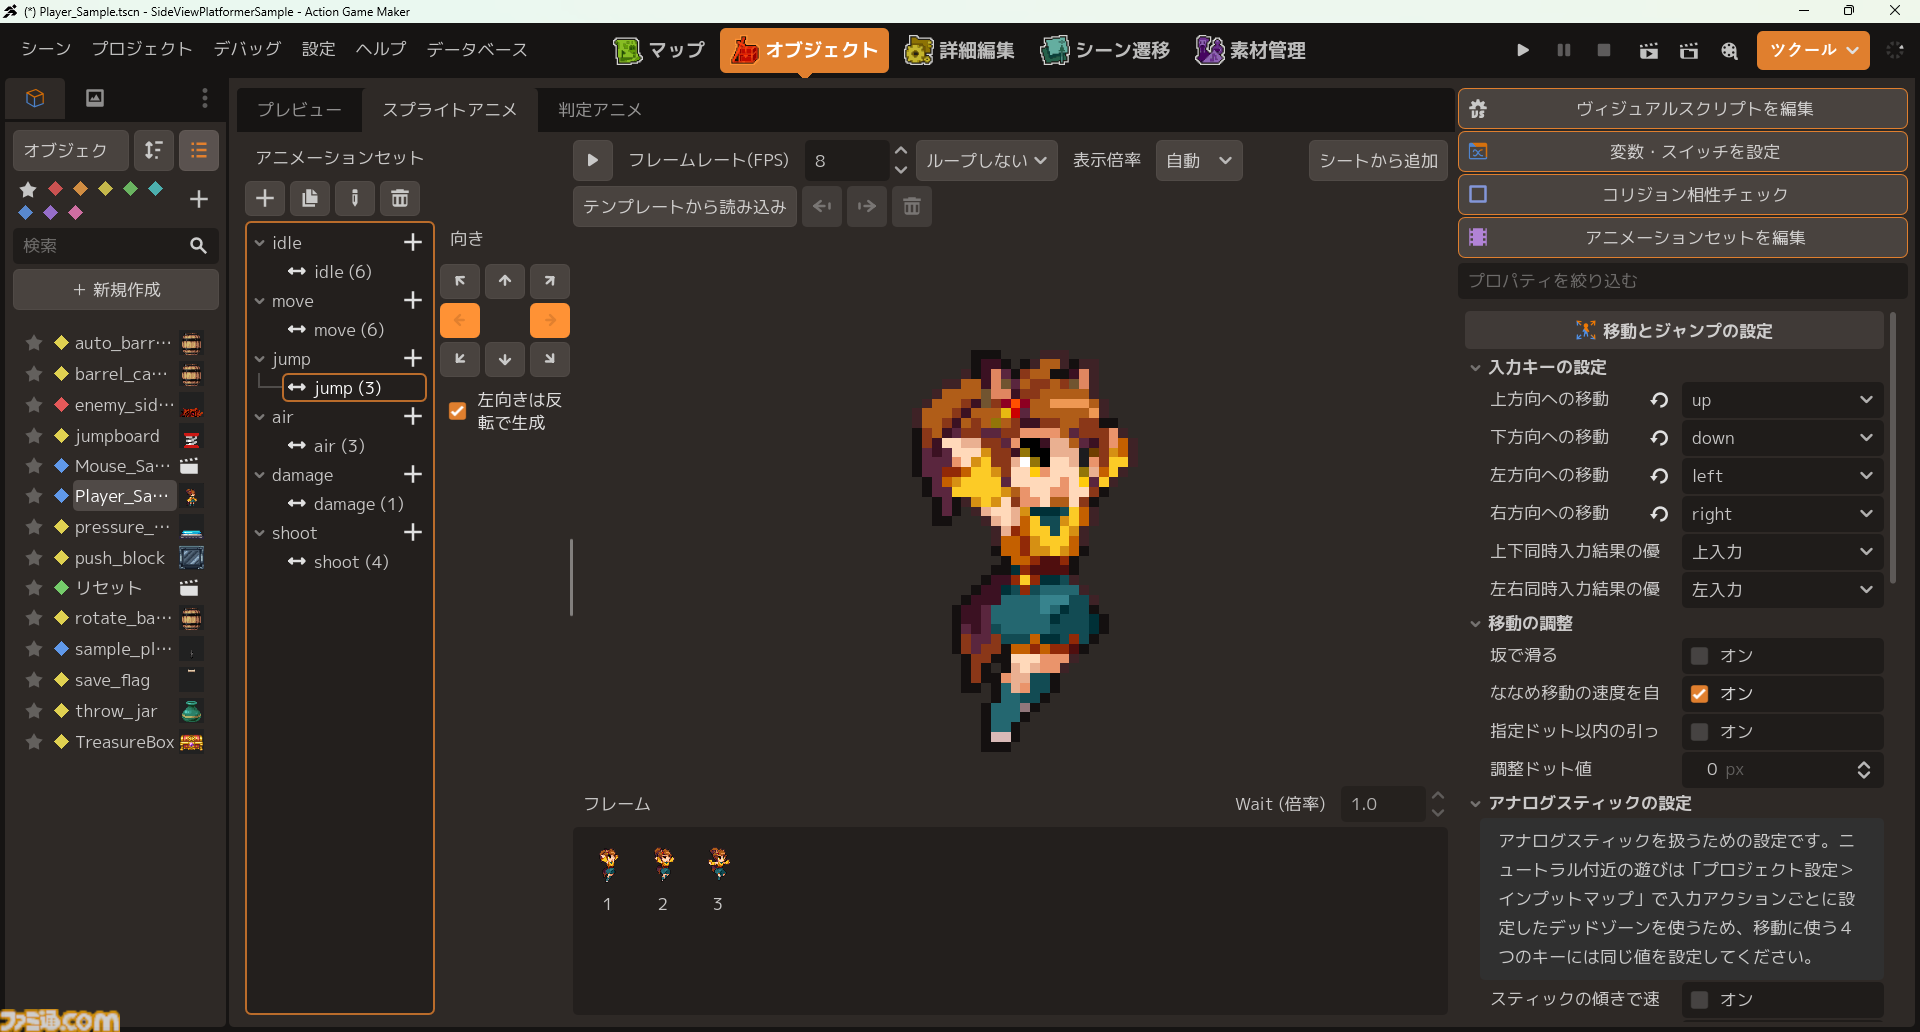Add an animation under the jump group
Screen dimensions: 1920x1032
[413, 358]
